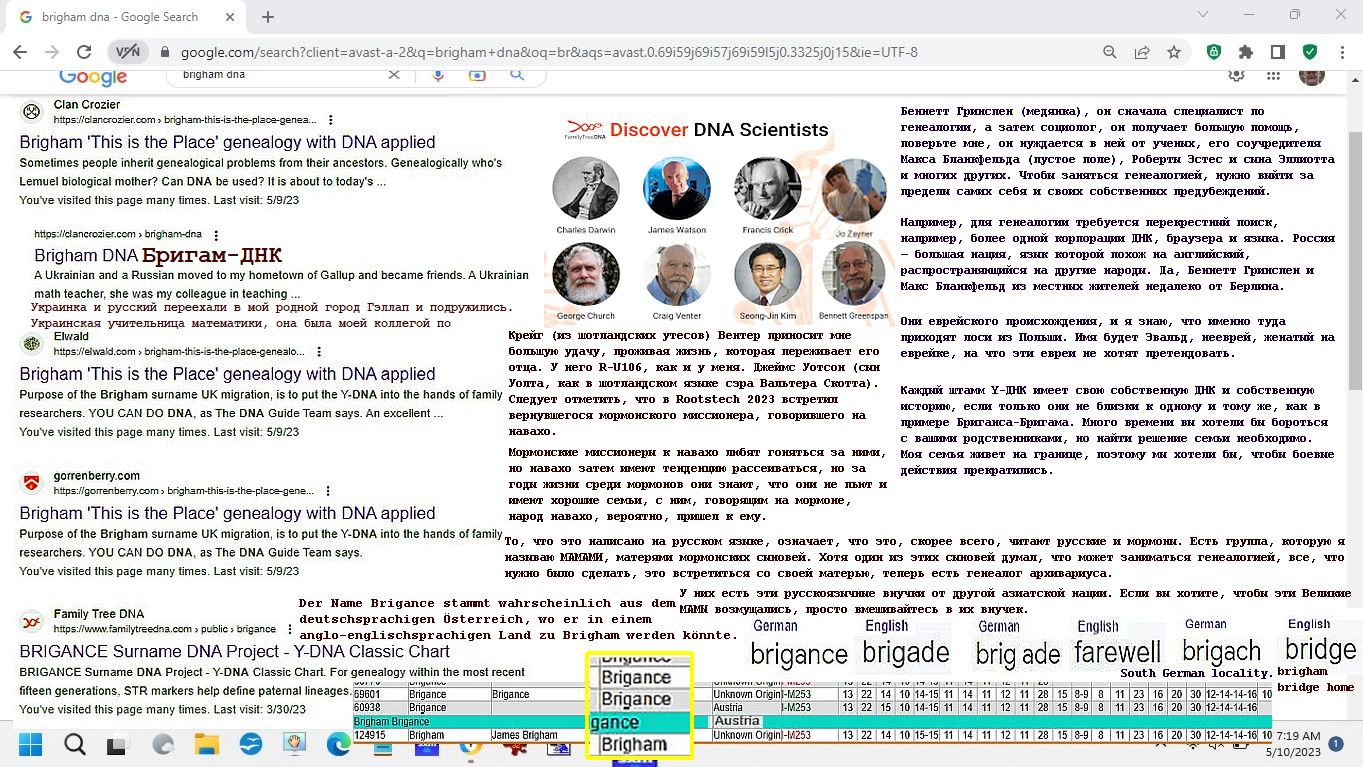Clear the Google search box

[x=394, y=75]
